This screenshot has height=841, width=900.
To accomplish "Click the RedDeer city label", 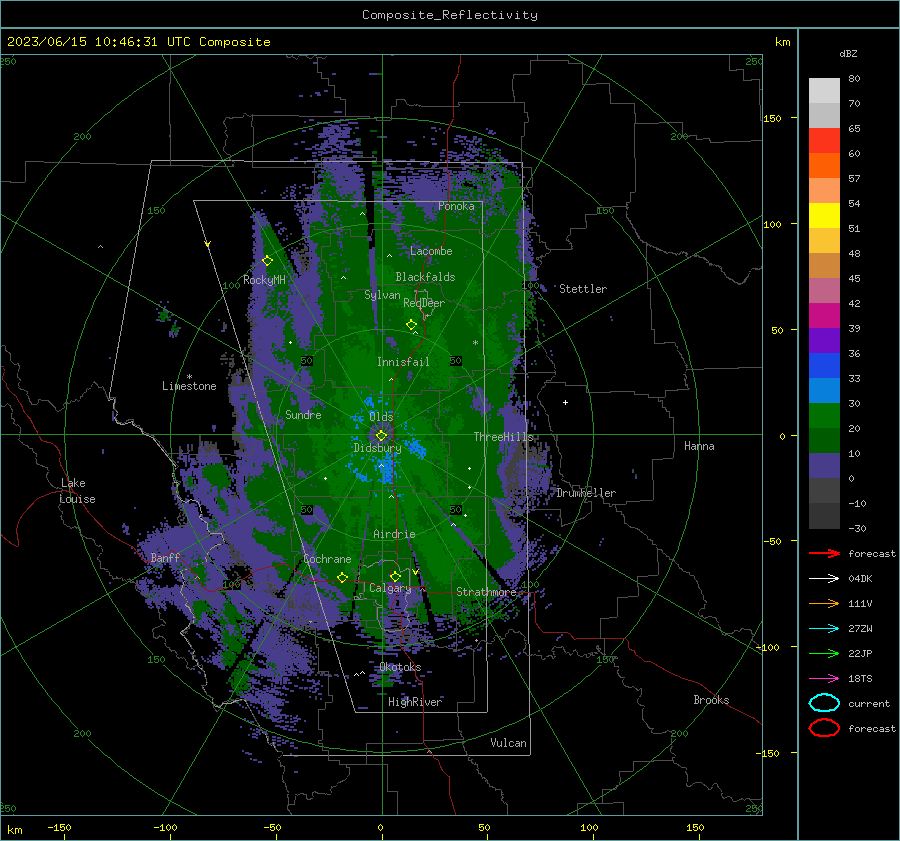I will tap(424, 303).
